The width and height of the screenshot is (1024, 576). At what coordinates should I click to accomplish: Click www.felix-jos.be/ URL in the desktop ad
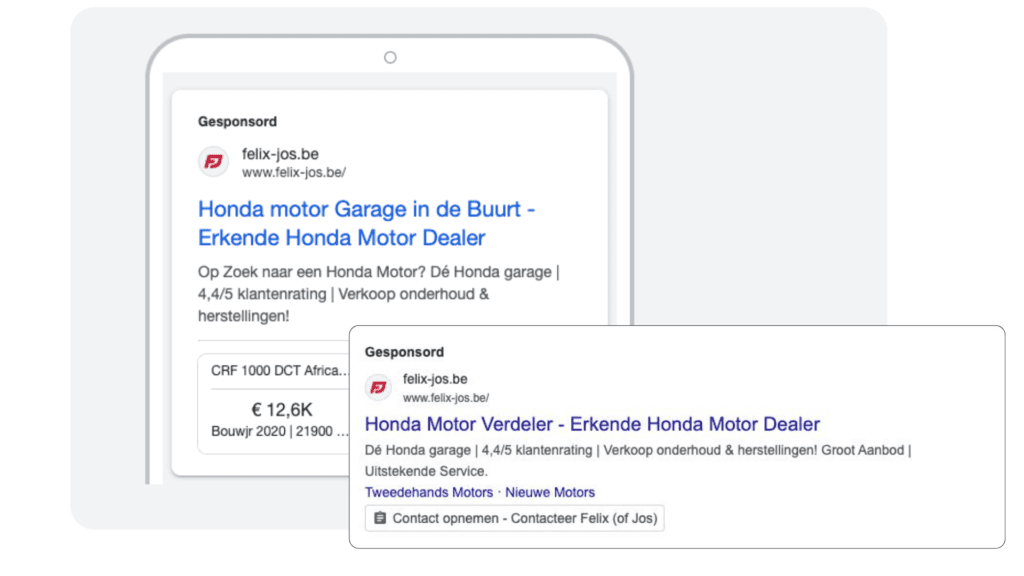pyautogui.click(x=446, y=398)
